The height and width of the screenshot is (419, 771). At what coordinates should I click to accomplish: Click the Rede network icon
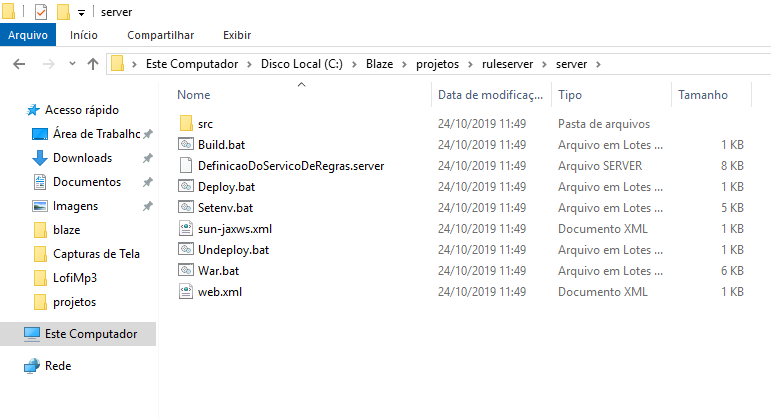tap(32, 366)
